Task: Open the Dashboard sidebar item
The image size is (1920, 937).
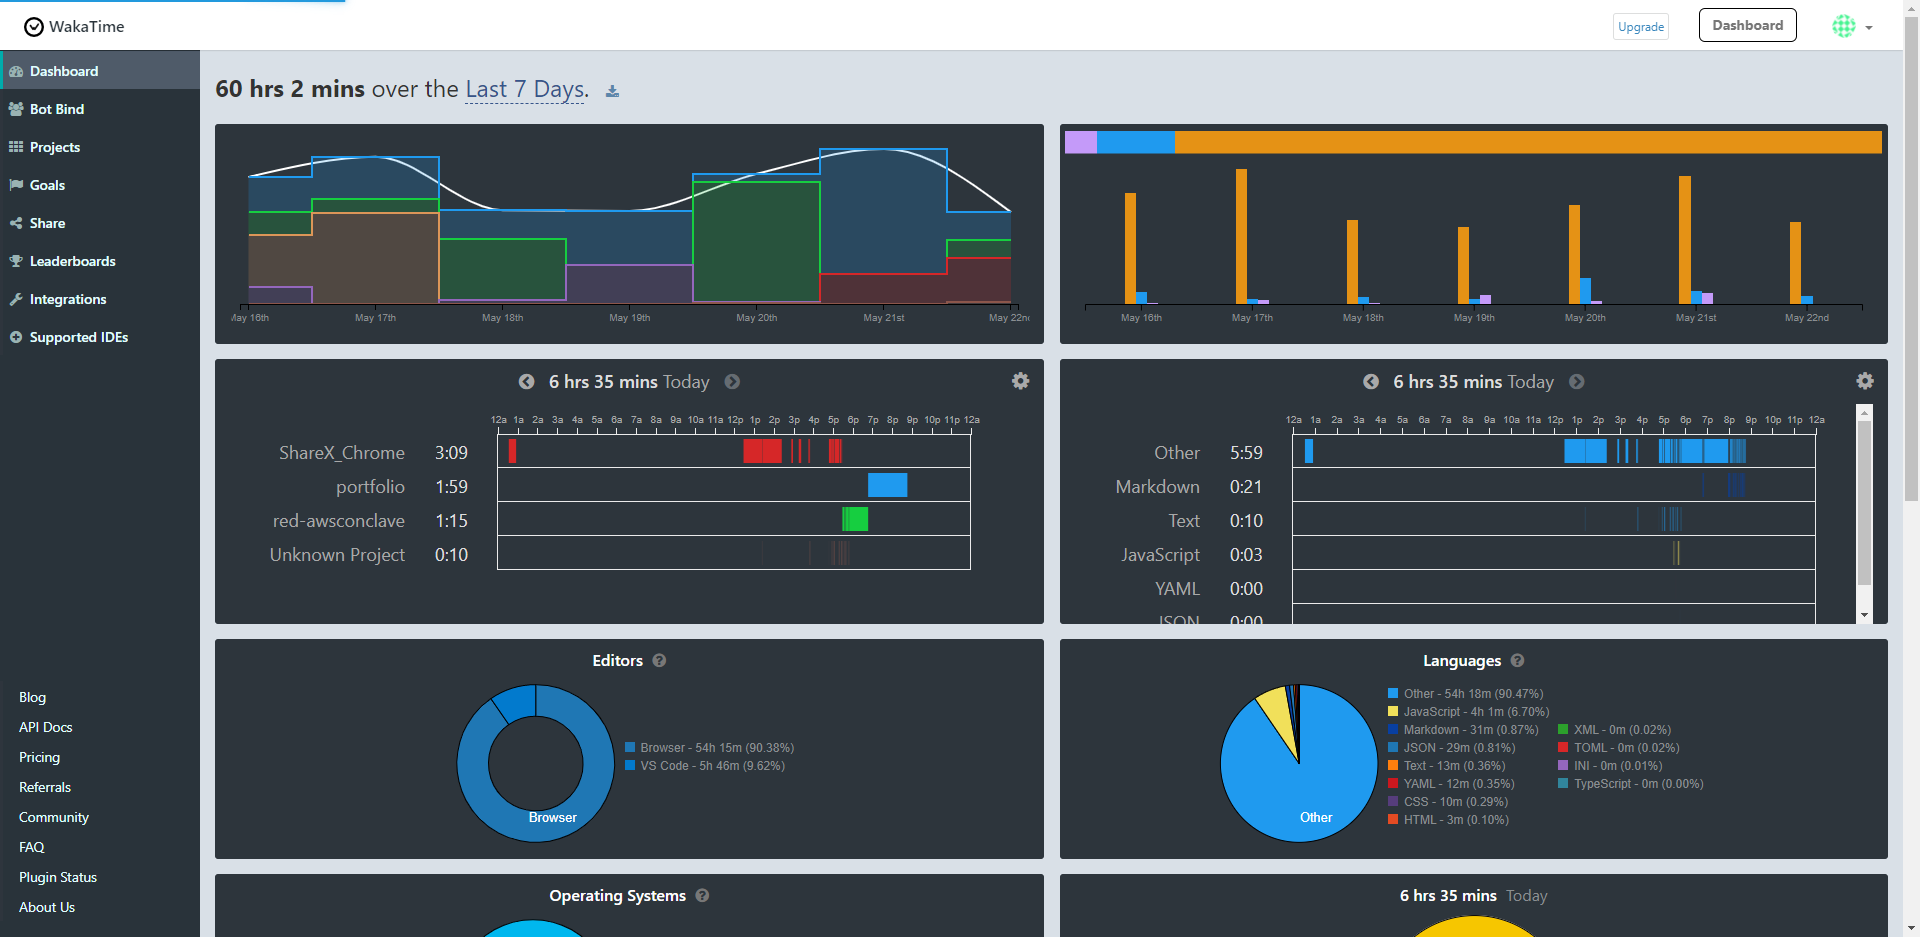Action: 100,71
